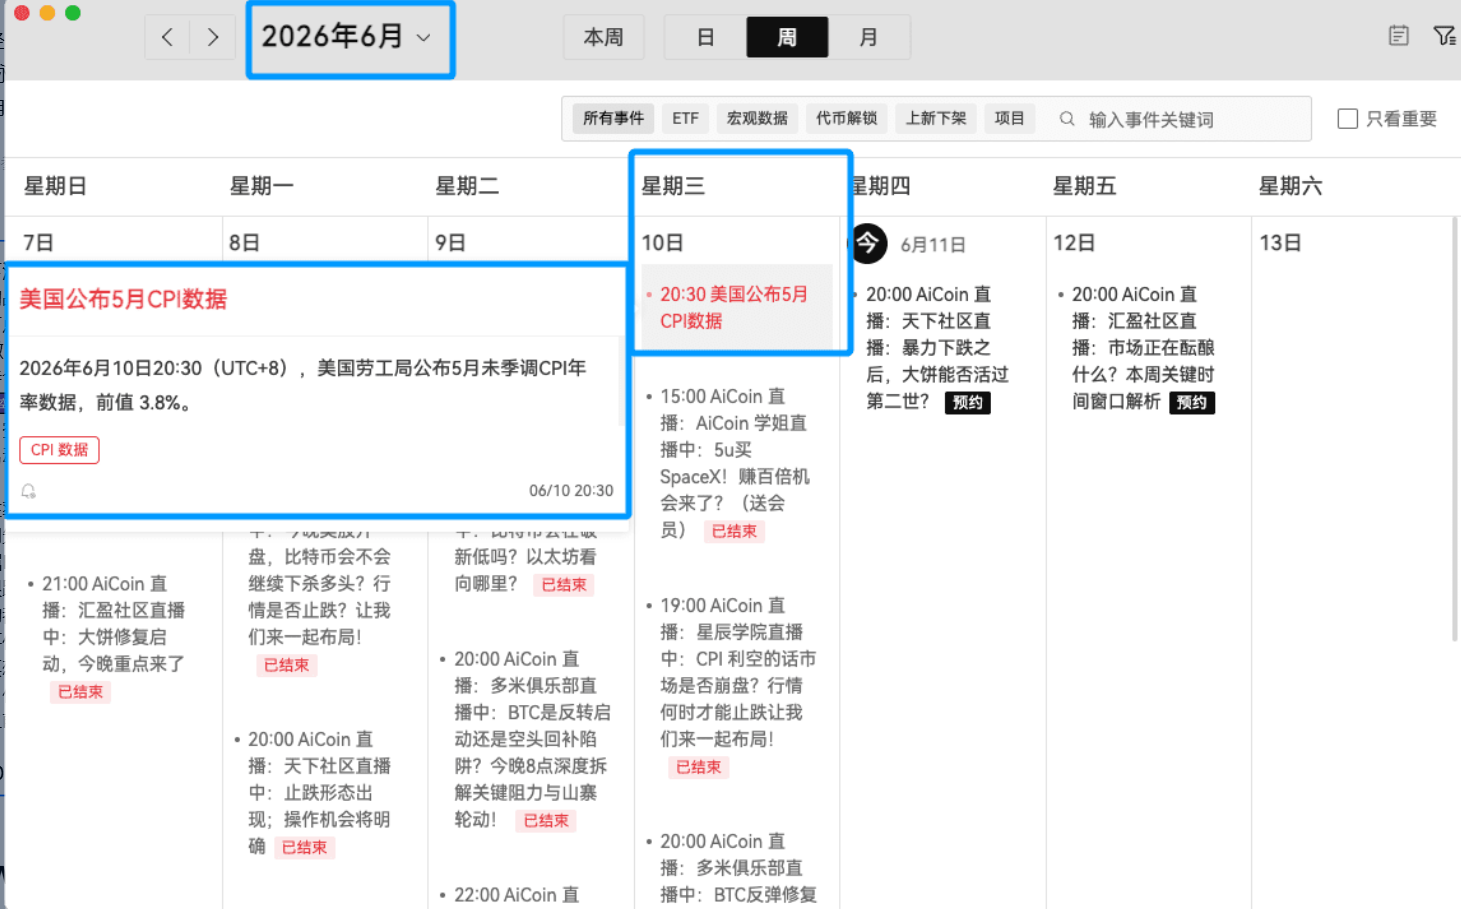Switch to 月 month view
Viewport: 1461px width, 909px height.
pos(868,37)
